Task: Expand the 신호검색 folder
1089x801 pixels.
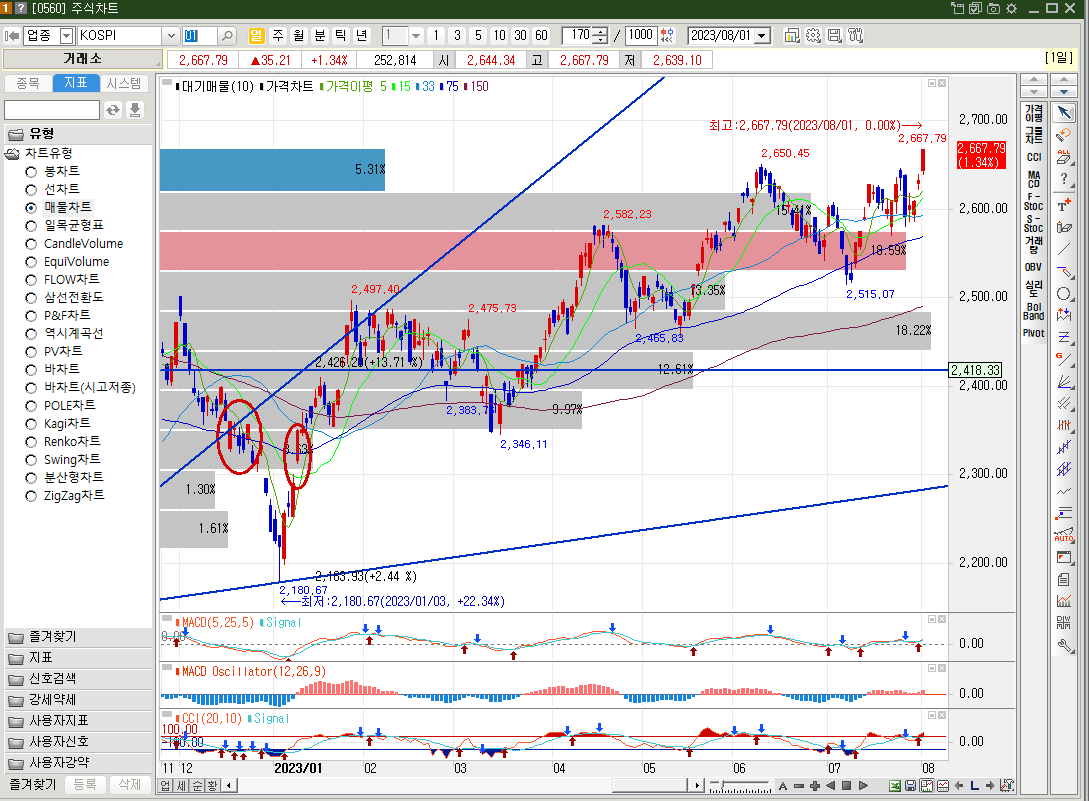Action: tap(78, 679)
